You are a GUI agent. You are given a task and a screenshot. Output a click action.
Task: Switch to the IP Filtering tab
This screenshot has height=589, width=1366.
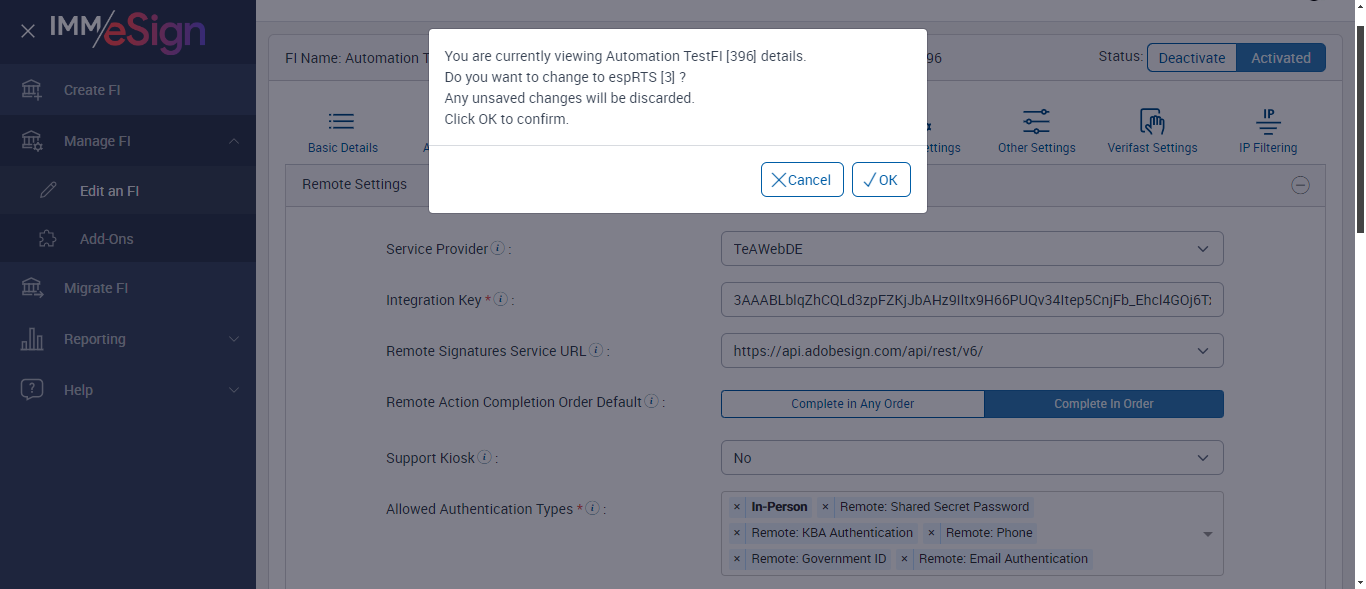click(1267, 132)
